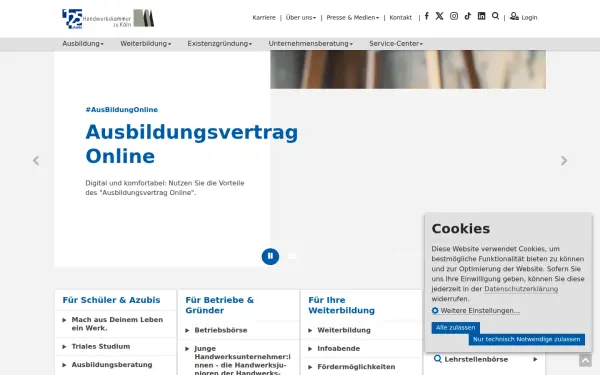Open the Presse & Medien dropdown
Image resolution: width=600 pixels, height=375 pixels.
coord(352,18)
